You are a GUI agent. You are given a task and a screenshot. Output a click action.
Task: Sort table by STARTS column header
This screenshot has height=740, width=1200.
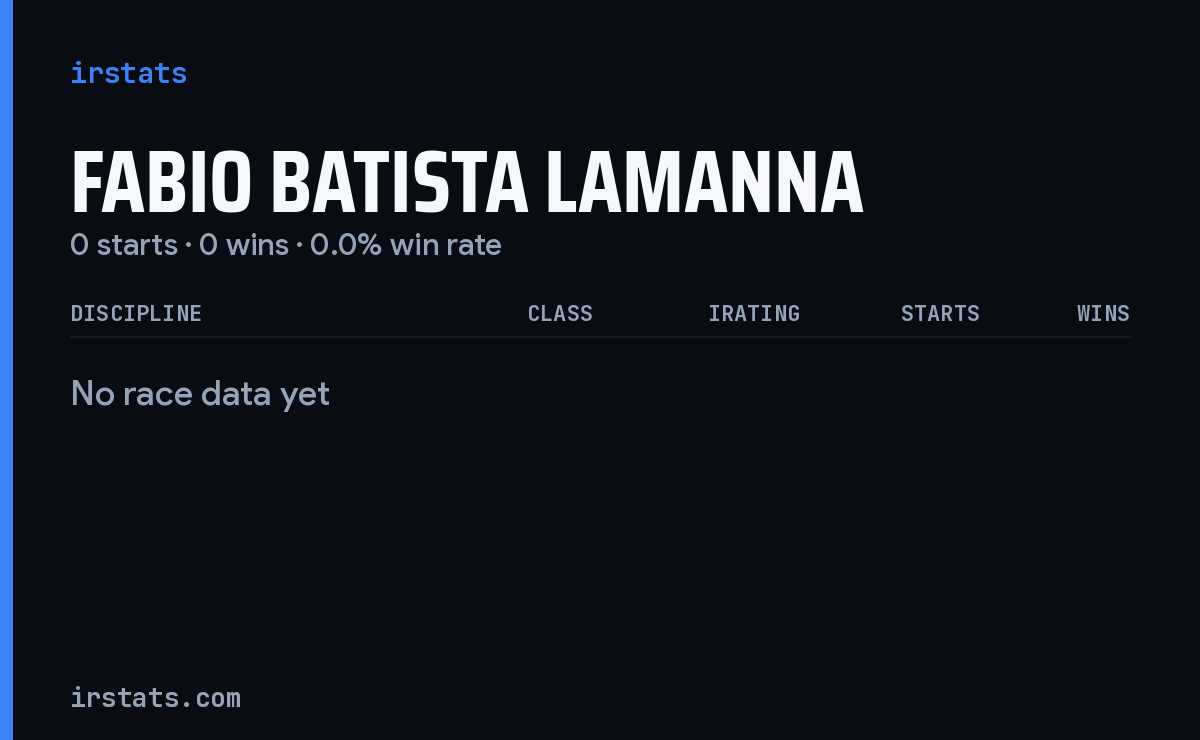940,313
